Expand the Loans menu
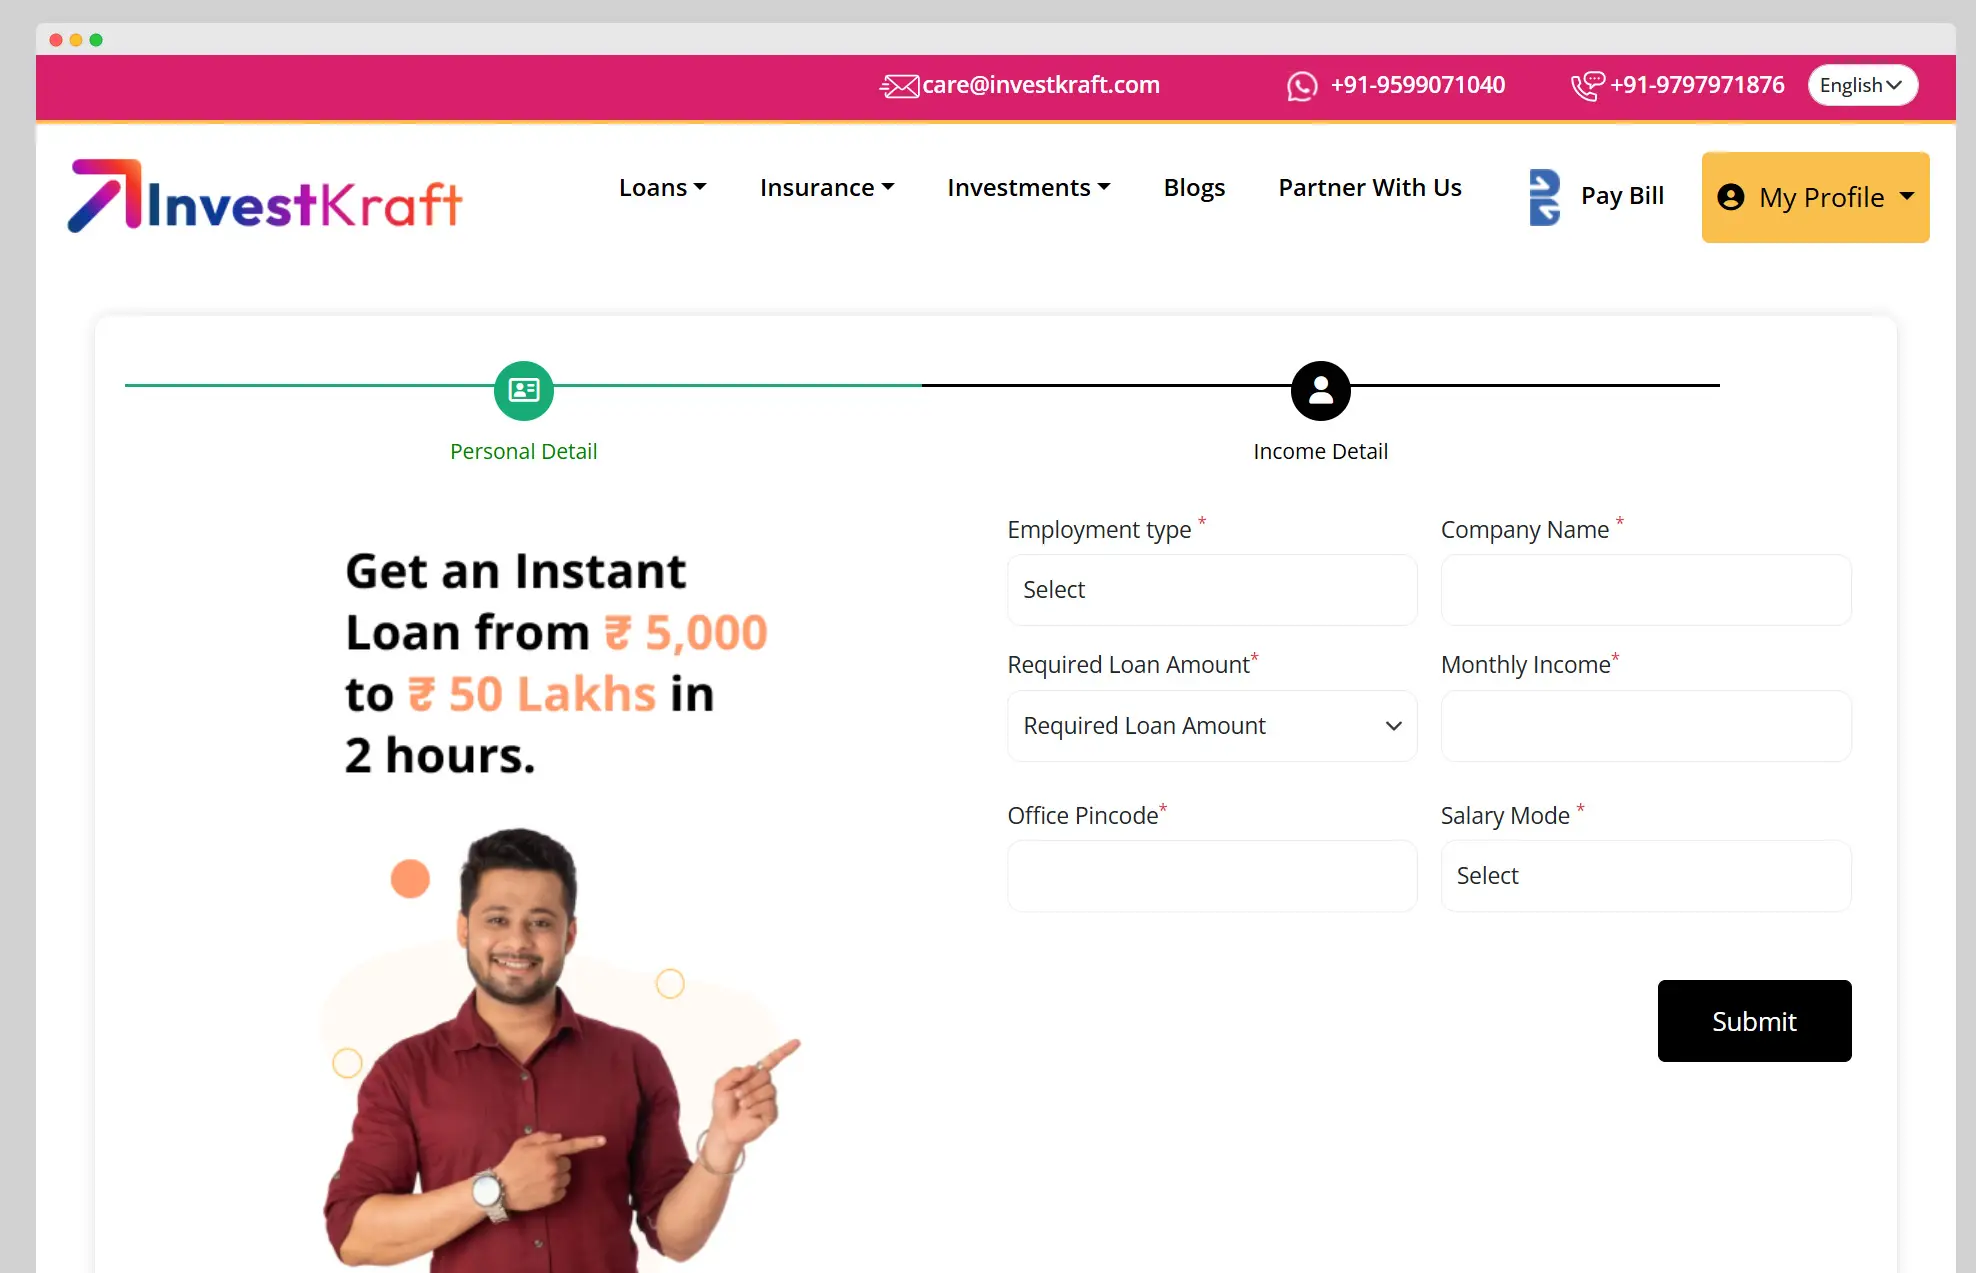 [x=662, y=188]
